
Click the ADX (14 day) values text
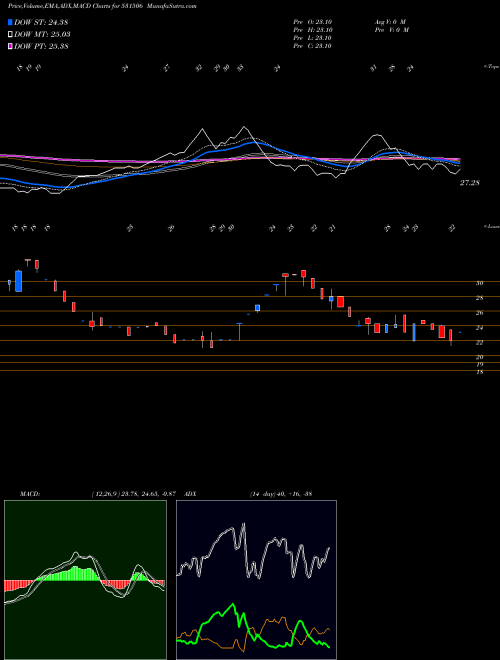[x=281, y=493]
